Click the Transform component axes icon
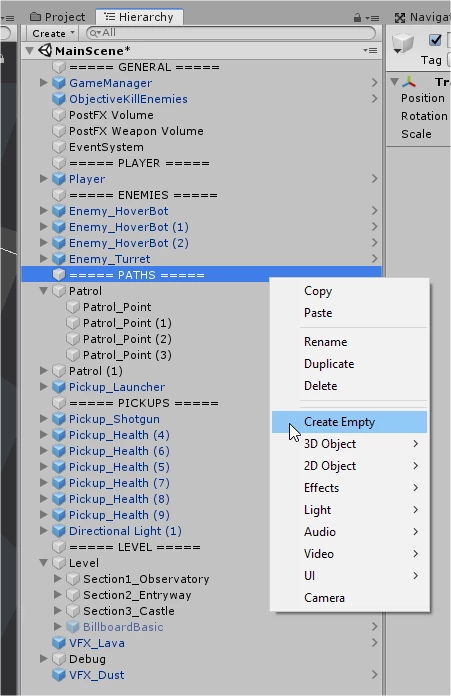This screenshot has width=451, height=696. pyautogui.click(x=409, y=82)
